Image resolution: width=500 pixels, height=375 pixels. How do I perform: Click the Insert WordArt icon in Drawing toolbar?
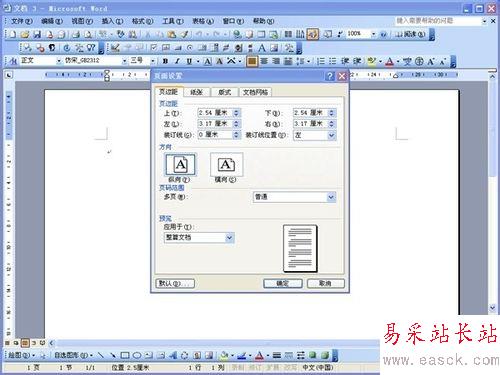[173, 355]
